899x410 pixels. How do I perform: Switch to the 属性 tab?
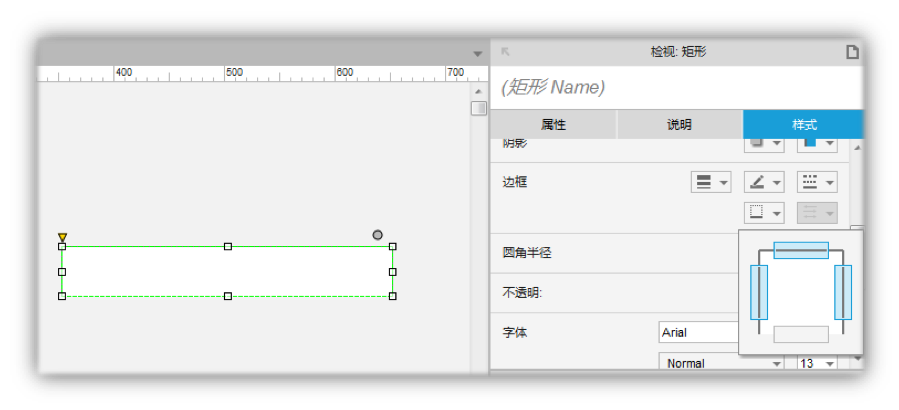553,124
